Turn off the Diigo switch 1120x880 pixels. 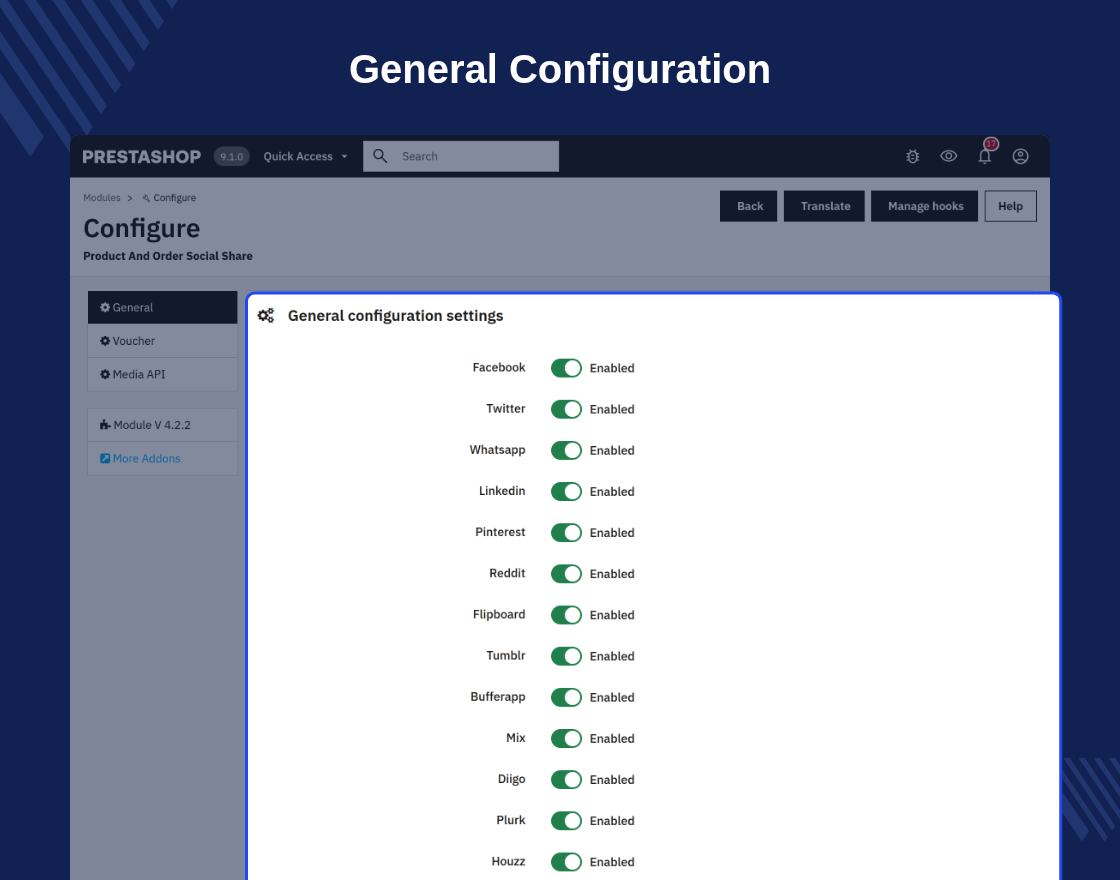coord(566,780)
